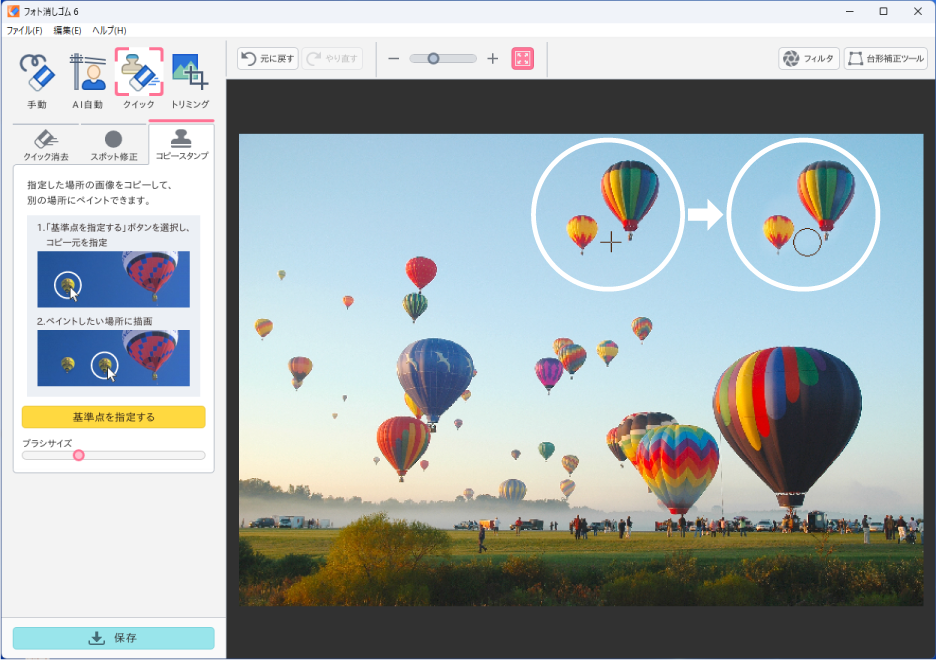The image size is (936, 660).
Task: Open the 台形補正ツール keystone correction tool
Action: 886,59
